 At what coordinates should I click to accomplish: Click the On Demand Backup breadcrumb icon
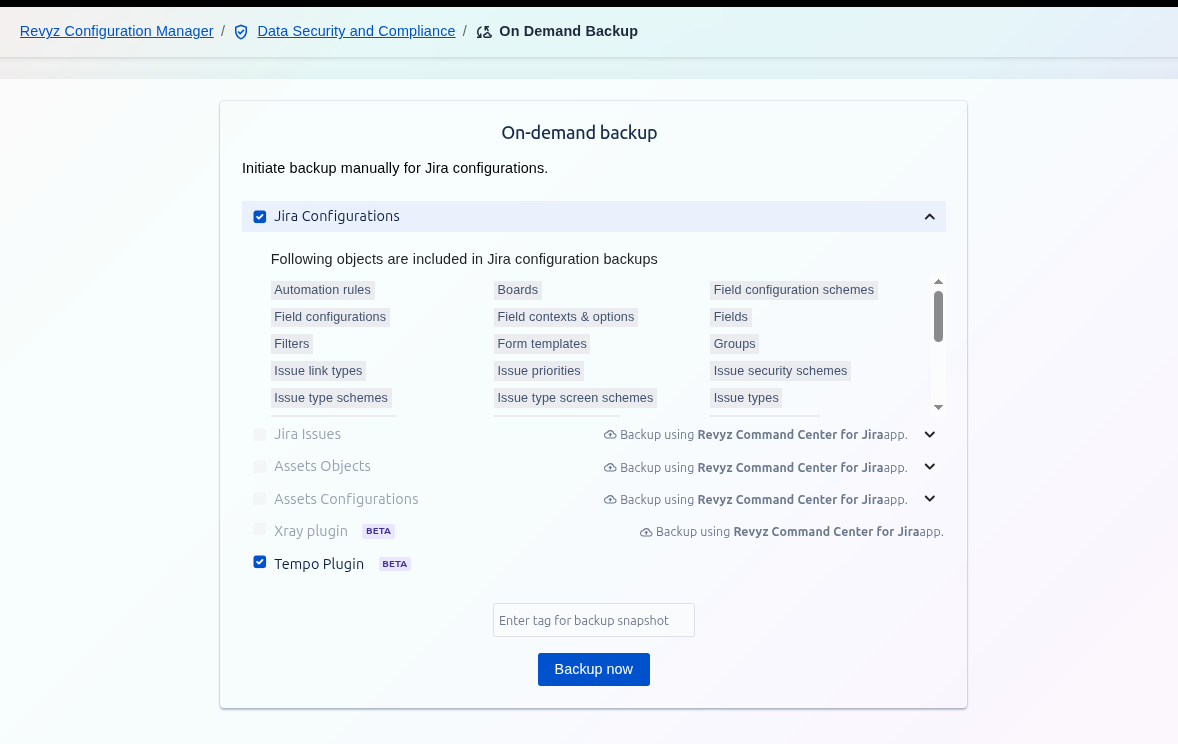tap(484, 32)
